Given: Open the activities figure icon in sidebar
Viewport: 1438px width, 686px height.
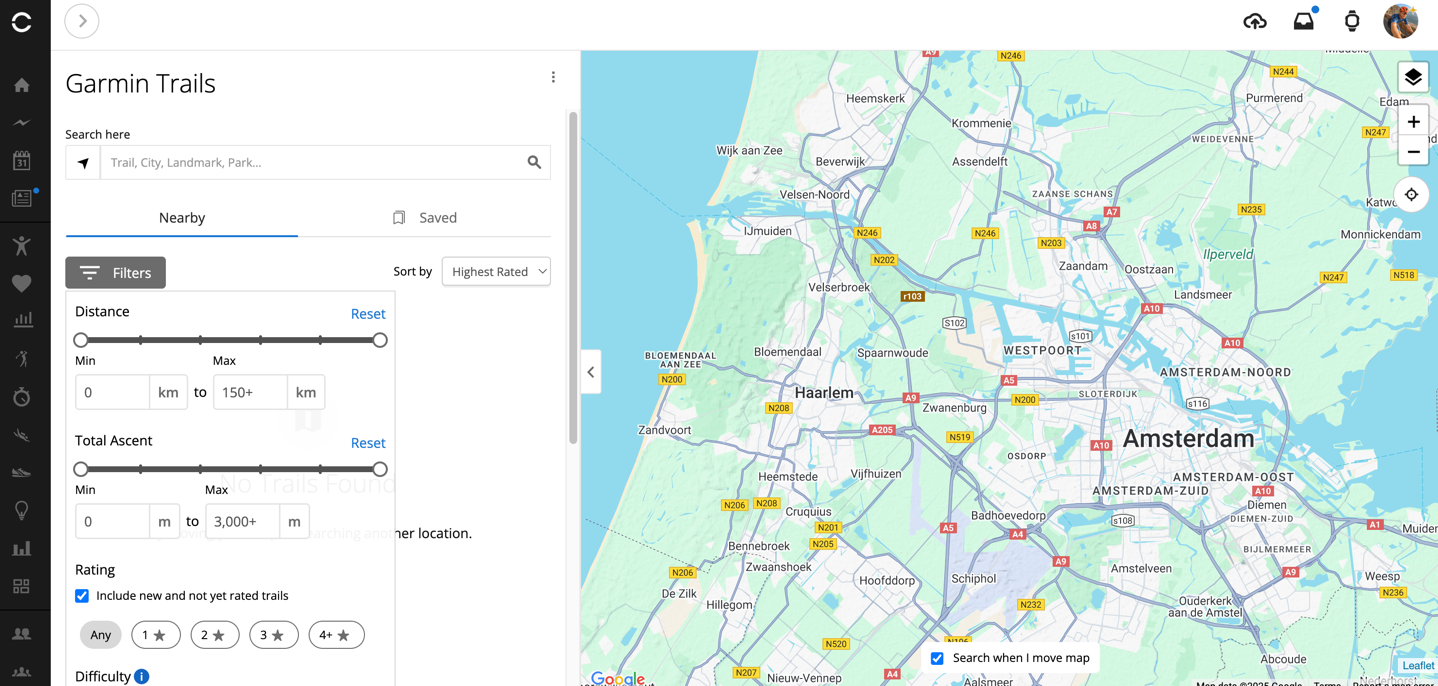Looking at the screenshot, I should (x=22, y=245).
